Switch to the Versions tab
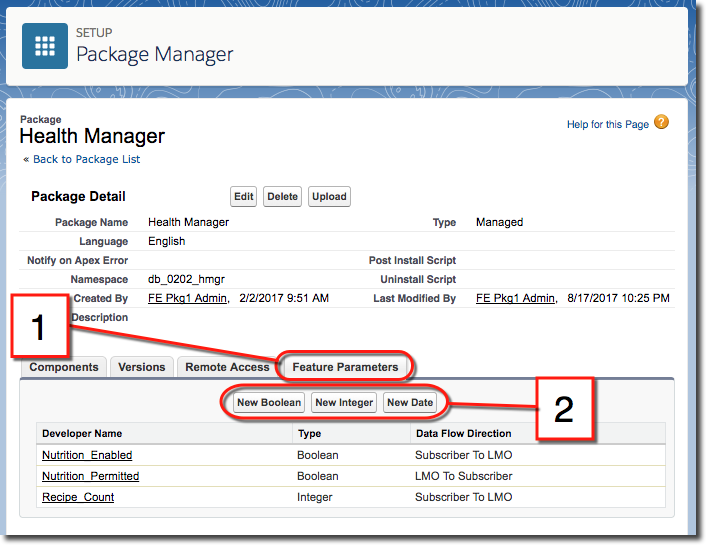Viewport: 706px width, 545px height. (x=142, y=367)
